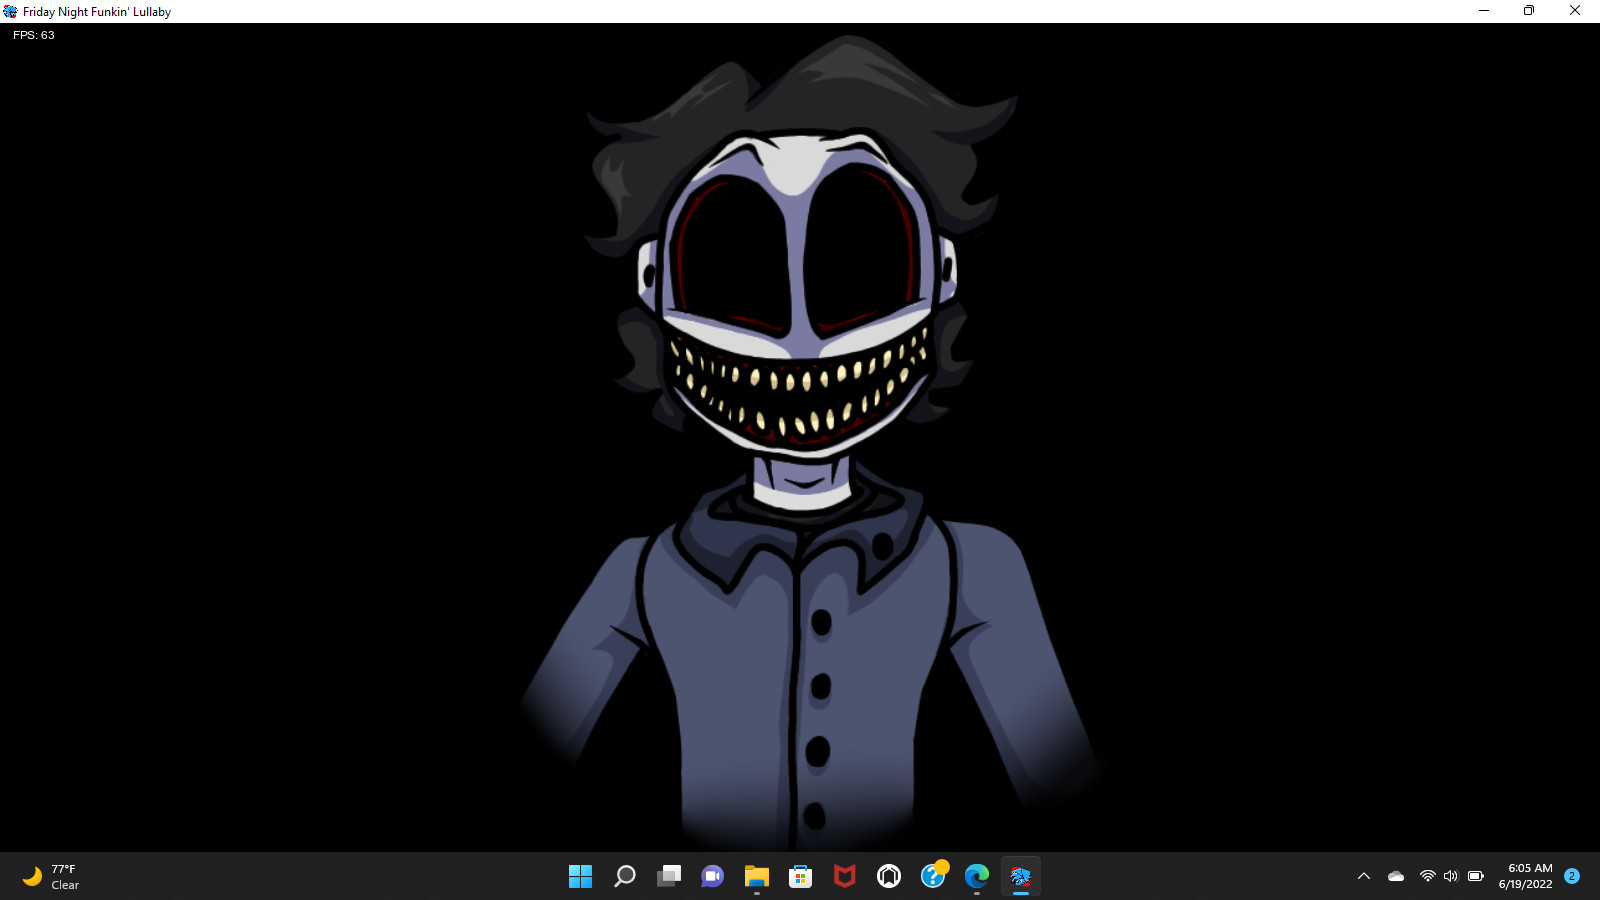
Task: Mute the system volume
Action: tap(1450, 876)
